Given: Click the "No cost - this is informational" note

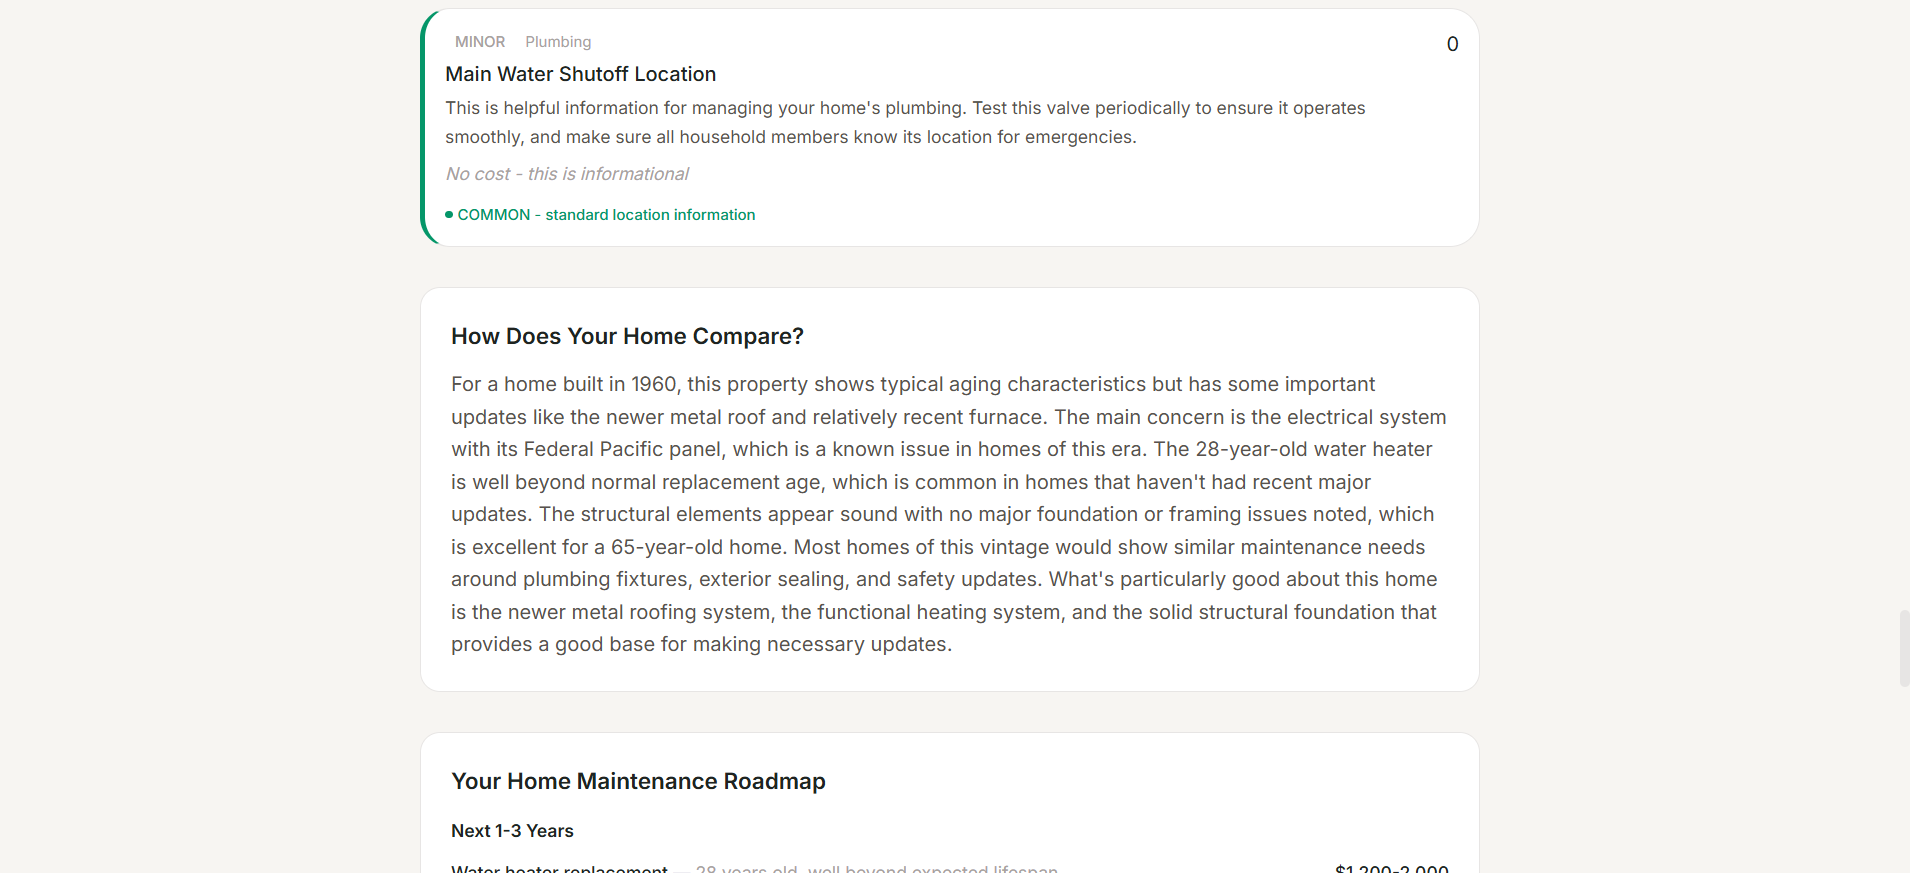Looking at the screenshot, I should tap(567, 174).
